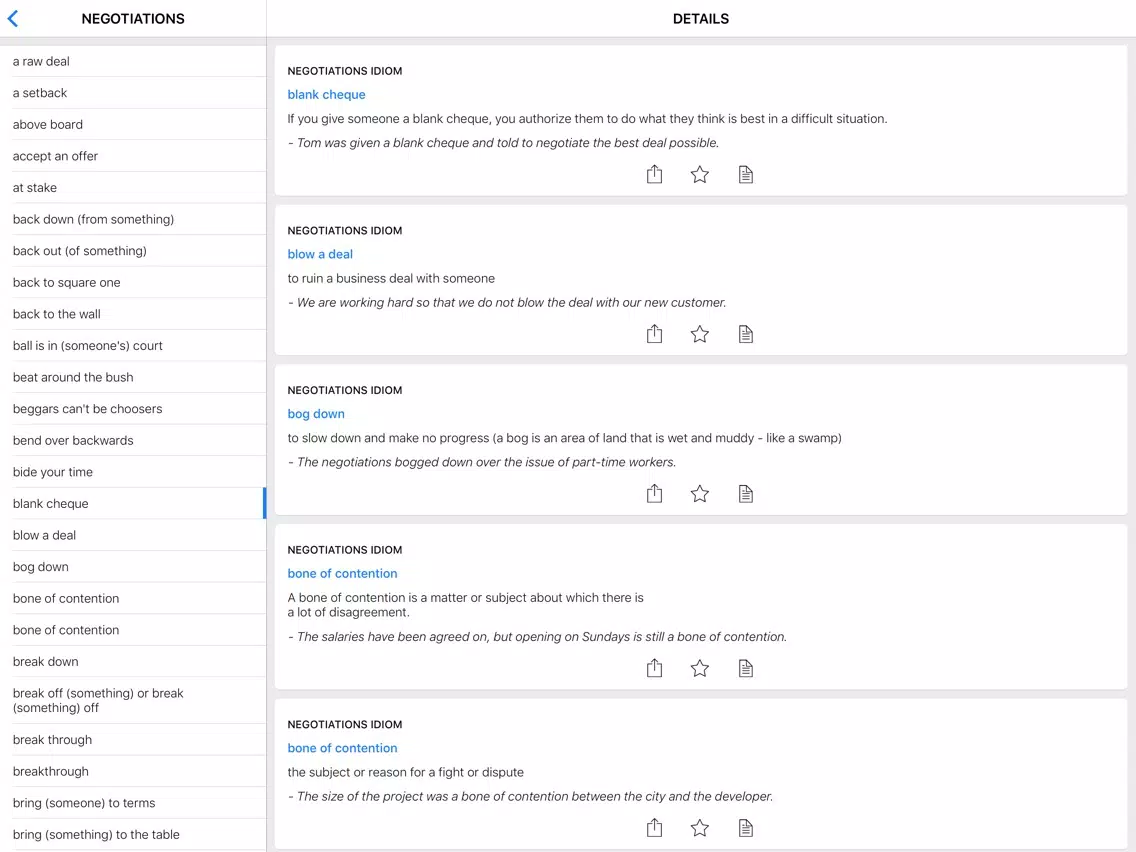The image size is (1136, 852).
Task: Open document icon on fight or dispute card
Action: [746, 828]
